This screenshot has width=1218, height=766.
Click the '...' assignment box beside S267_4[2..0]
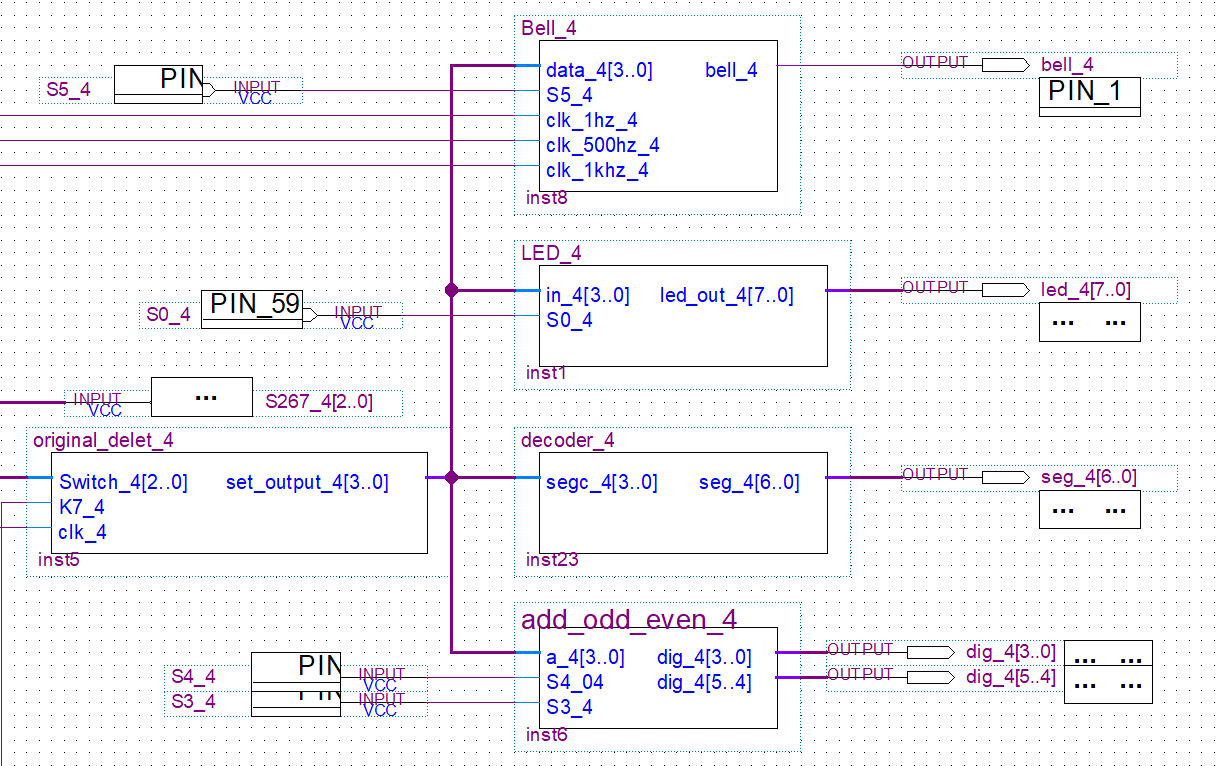click(201, 397)
